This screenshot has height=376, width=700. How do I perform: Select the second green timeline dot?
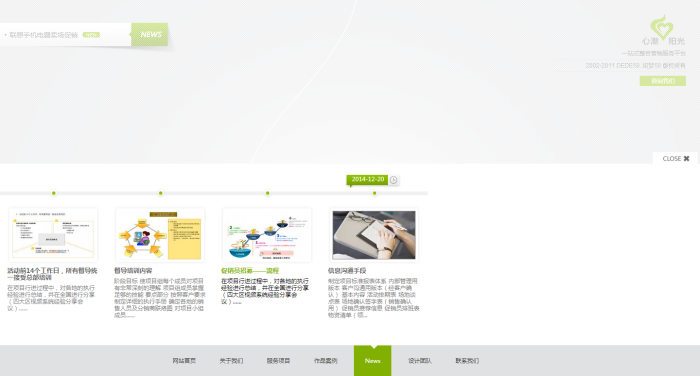[161, 193]
